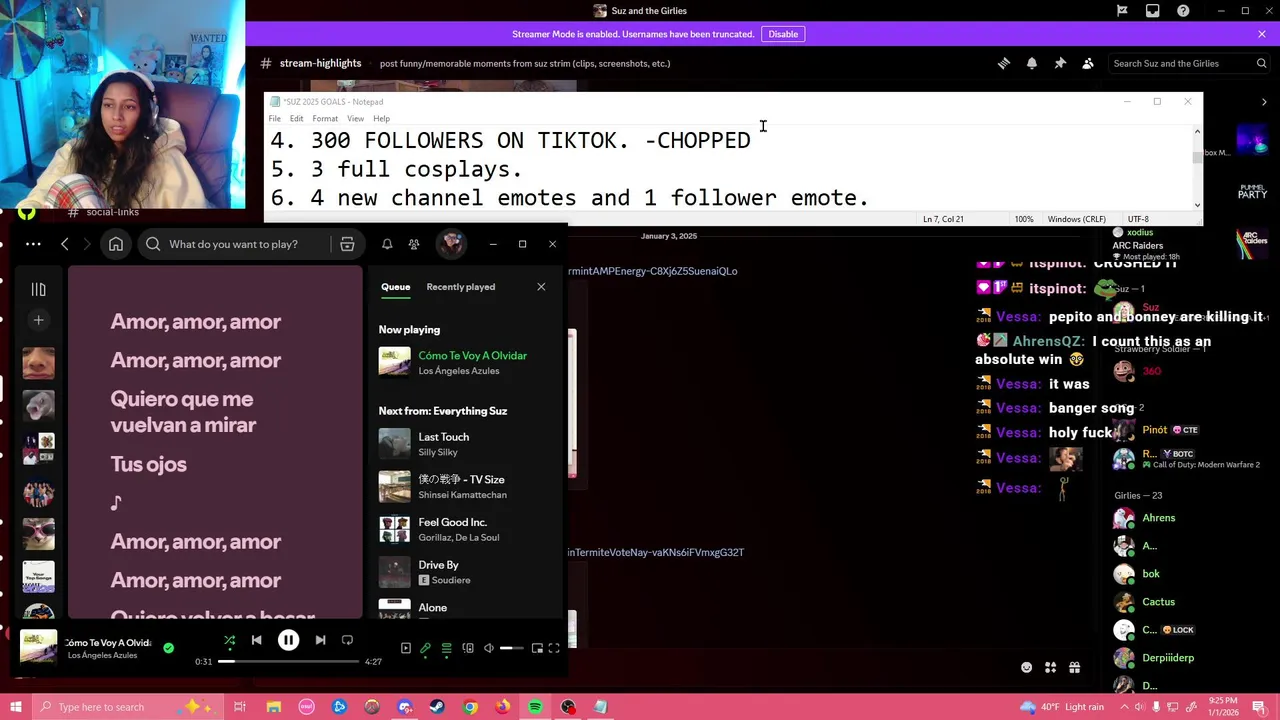The image size is (1280, 720).
Task: Open Spotify three-dot main menu
Action: coord(33,244)
